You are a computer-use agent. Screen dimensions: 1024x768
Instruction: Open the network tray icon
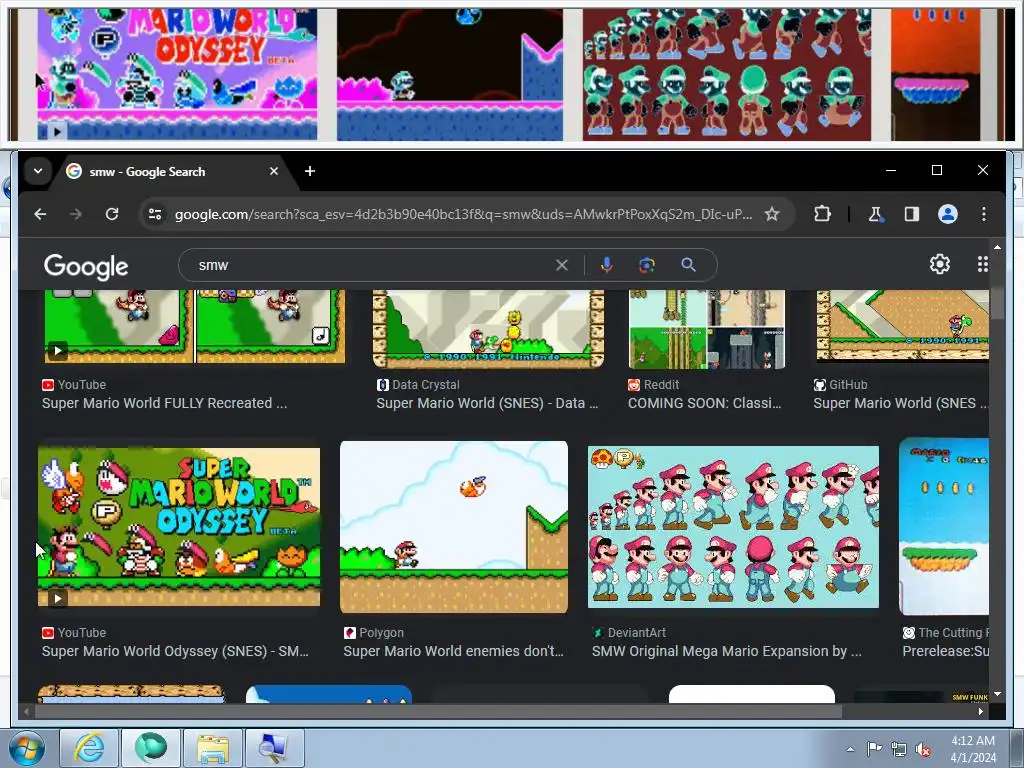(899, 749)
